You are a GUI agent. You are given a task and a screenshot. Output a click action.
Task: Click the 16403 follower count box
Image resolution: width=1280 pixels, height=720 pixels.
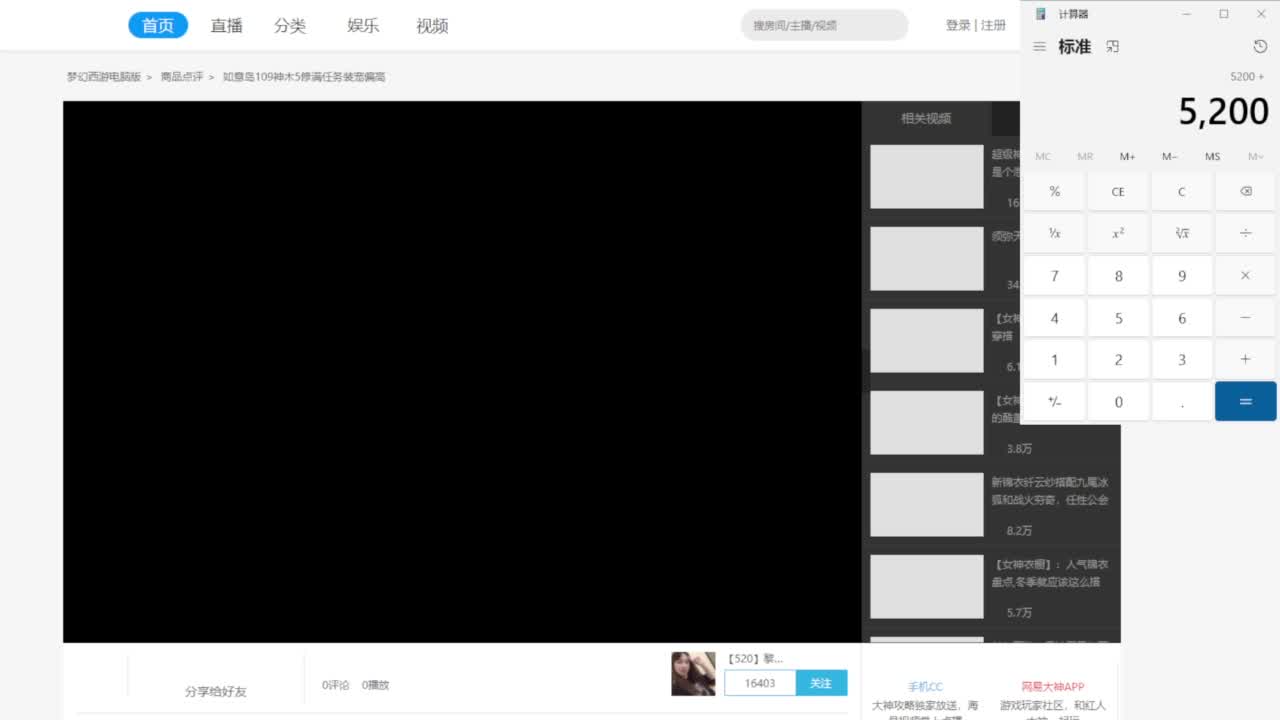(760, 683)
